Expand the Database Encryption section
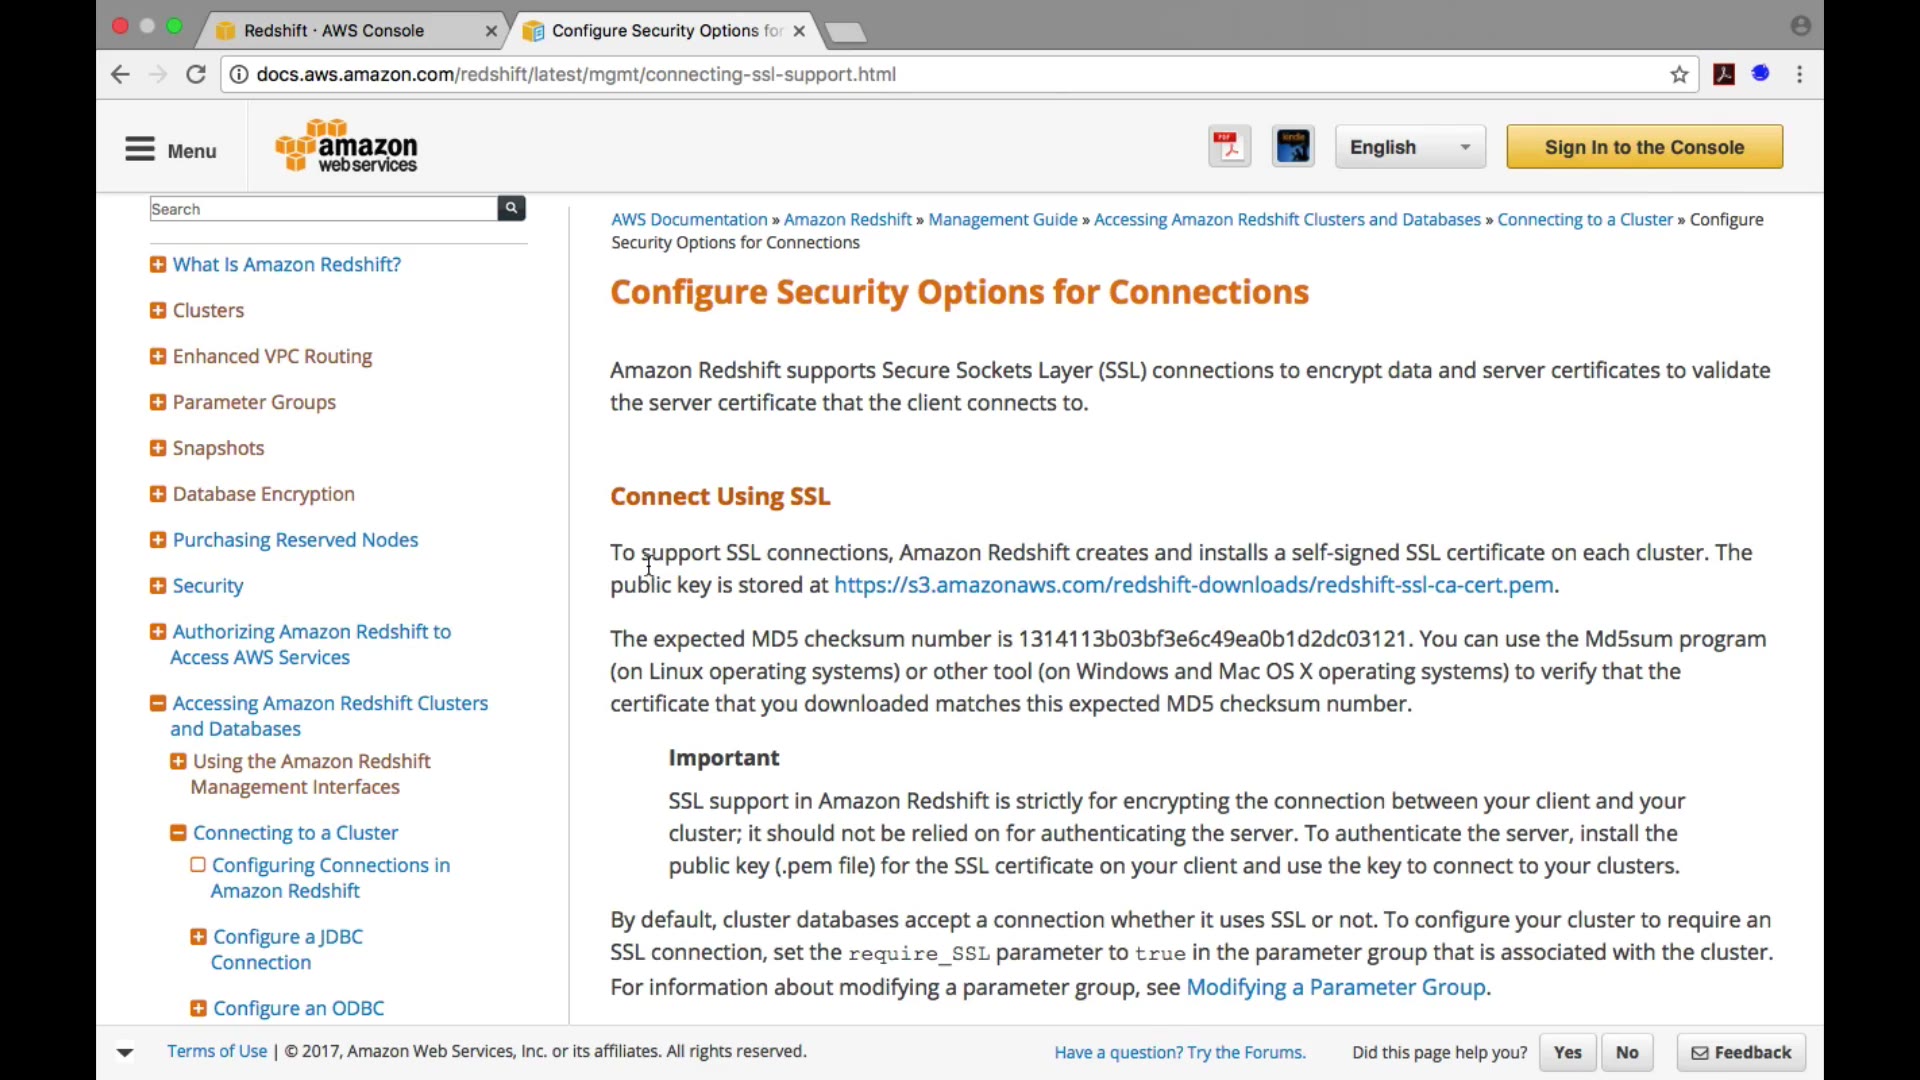The width and height of the screenshot is (1920, 1080). click(x=158, y=494)
